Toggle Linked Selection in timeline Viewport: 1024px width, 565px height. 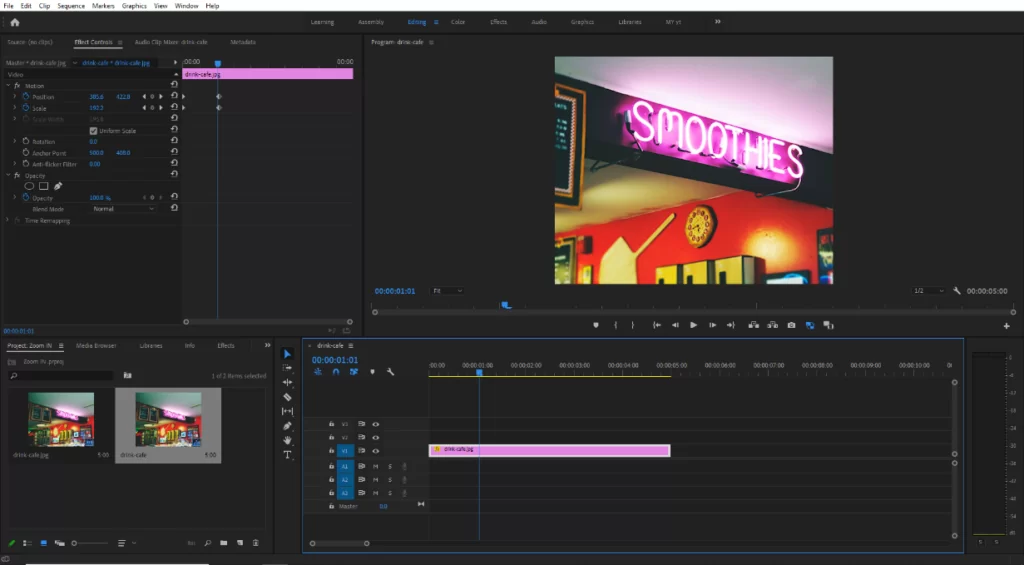[x=354, y=372]
